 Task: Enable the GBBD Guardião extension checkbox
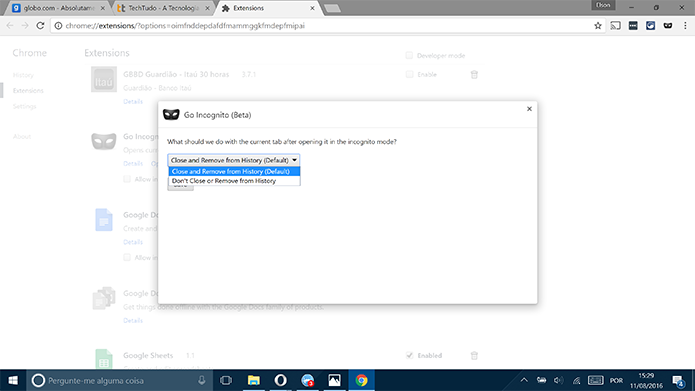(x=409, y=74)
